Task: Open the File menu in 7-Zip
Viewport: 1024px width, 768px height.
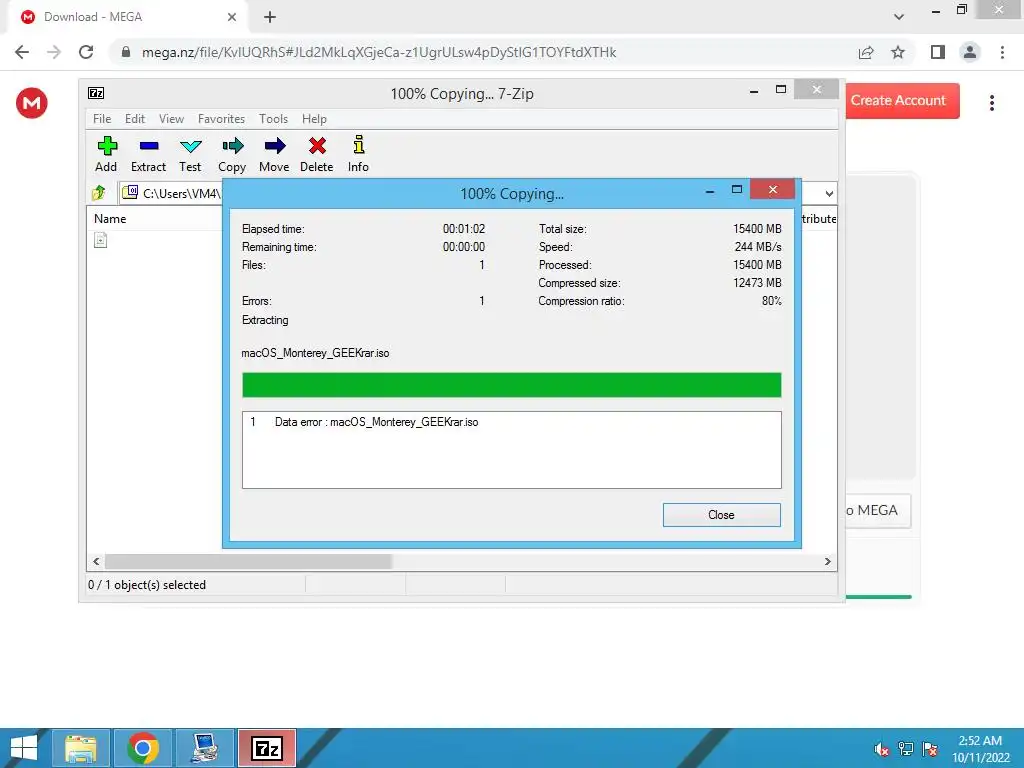Action: click(102, 119)
